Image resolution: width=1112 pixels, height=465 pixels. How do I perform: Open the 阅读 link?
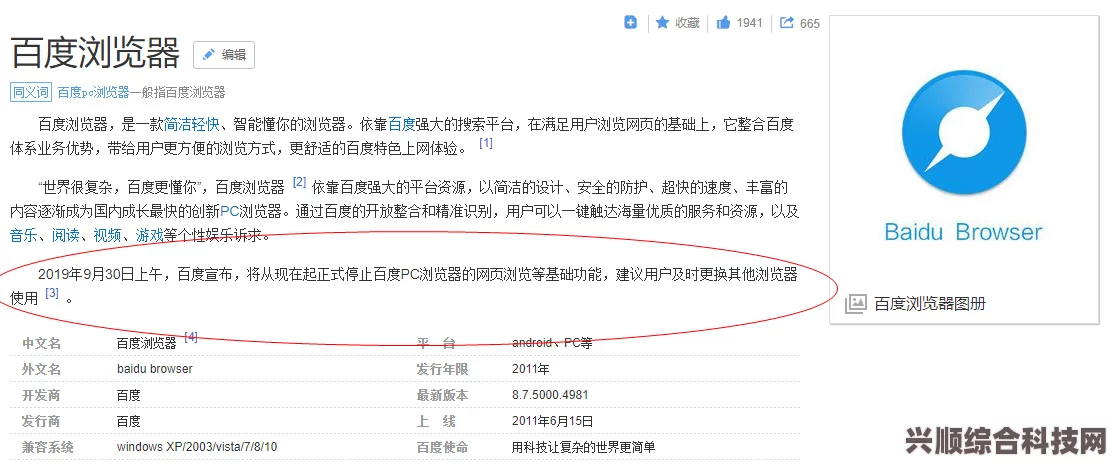point(65,235)
